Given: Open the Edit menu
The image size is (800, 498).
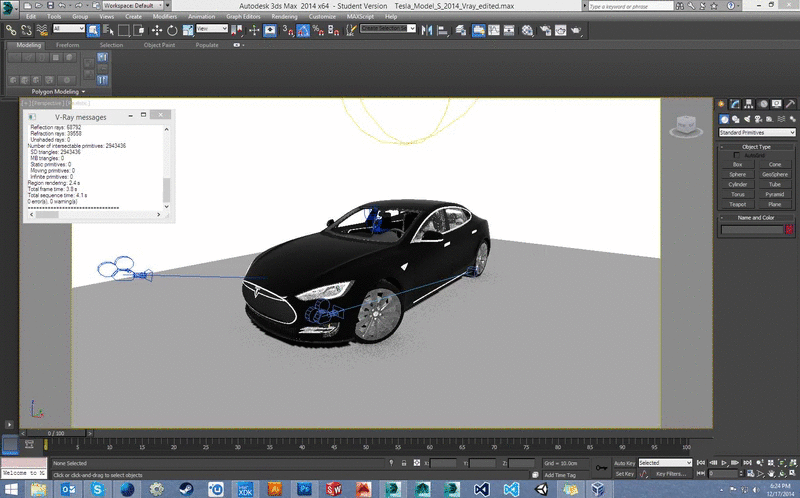Looking at the screenshot, I should [x=31, y=16].
